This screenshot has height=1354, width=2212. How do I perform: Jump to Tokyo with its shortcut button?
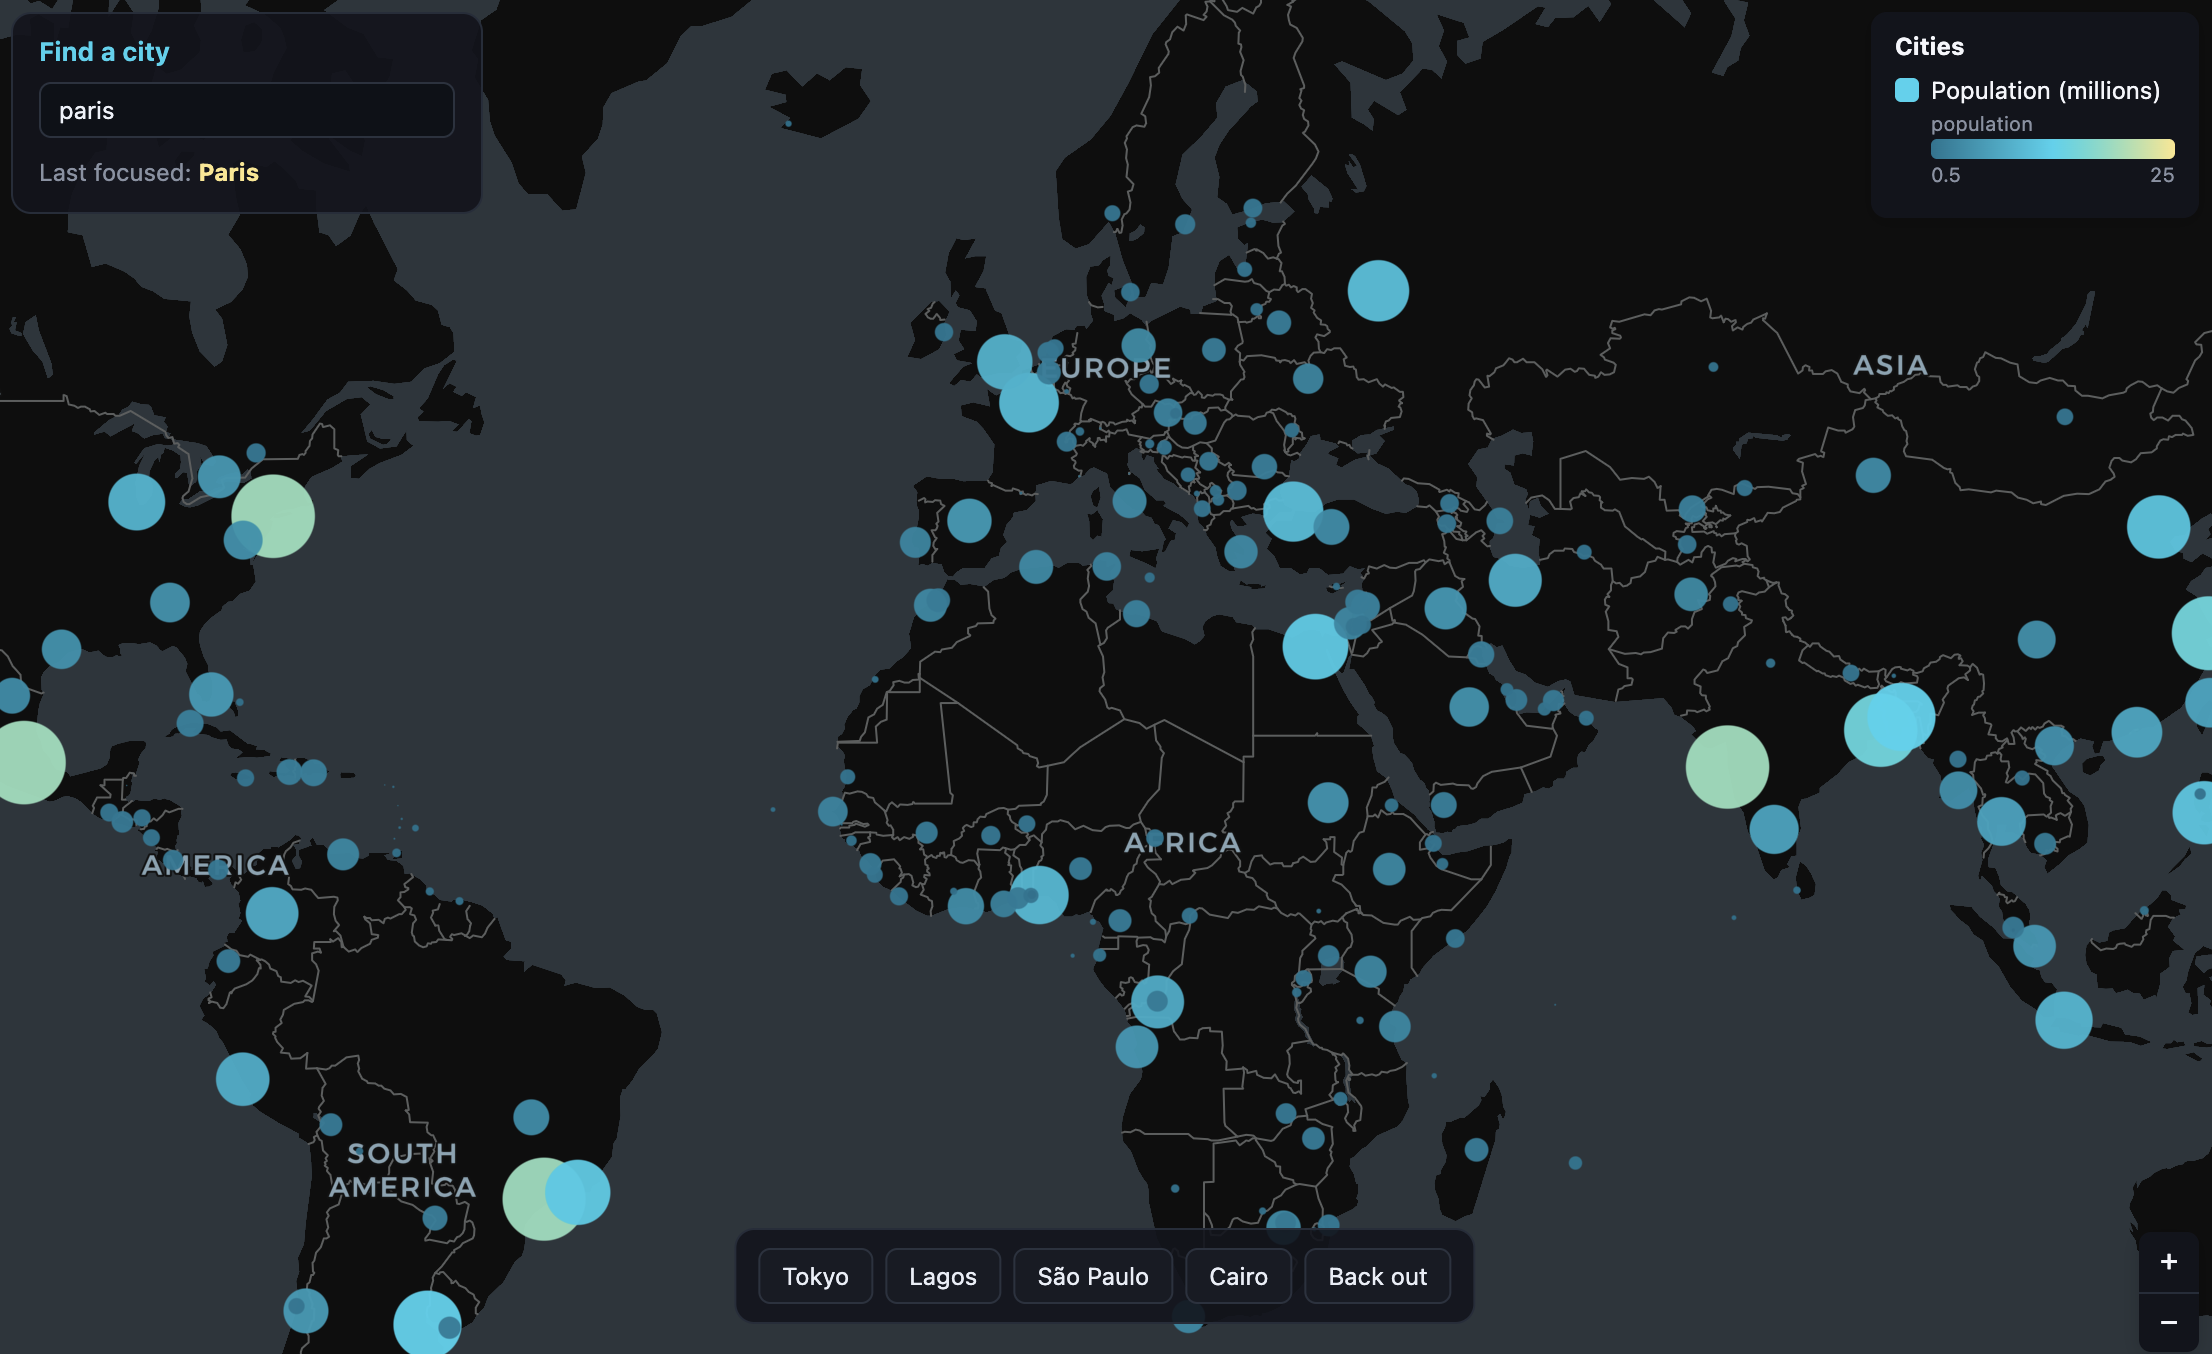815,1276
